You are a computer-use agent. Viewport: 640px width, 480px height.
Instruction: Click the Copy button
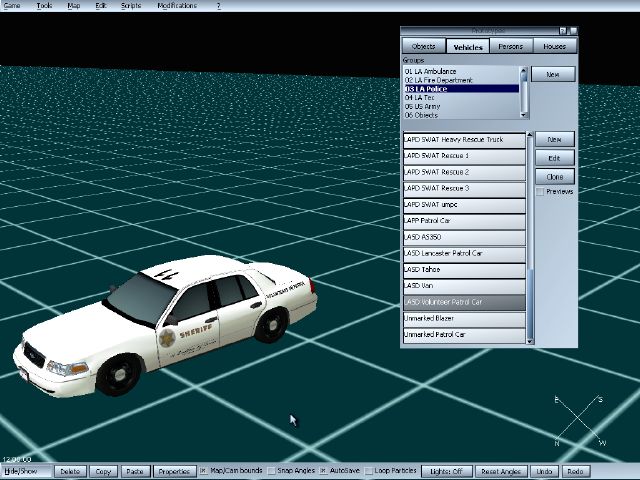click(103, 471)
